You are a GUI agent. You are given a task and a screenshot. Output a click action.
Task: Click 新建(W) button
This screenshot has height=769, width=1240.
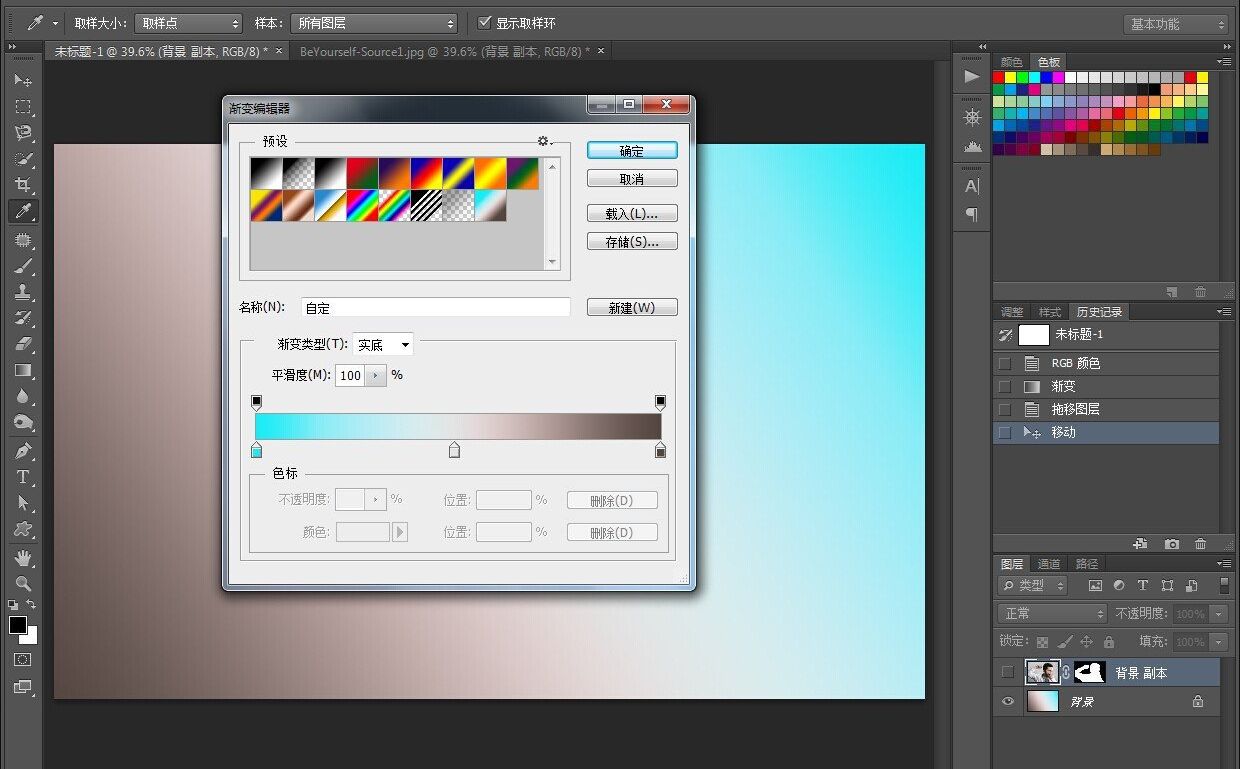632,307
